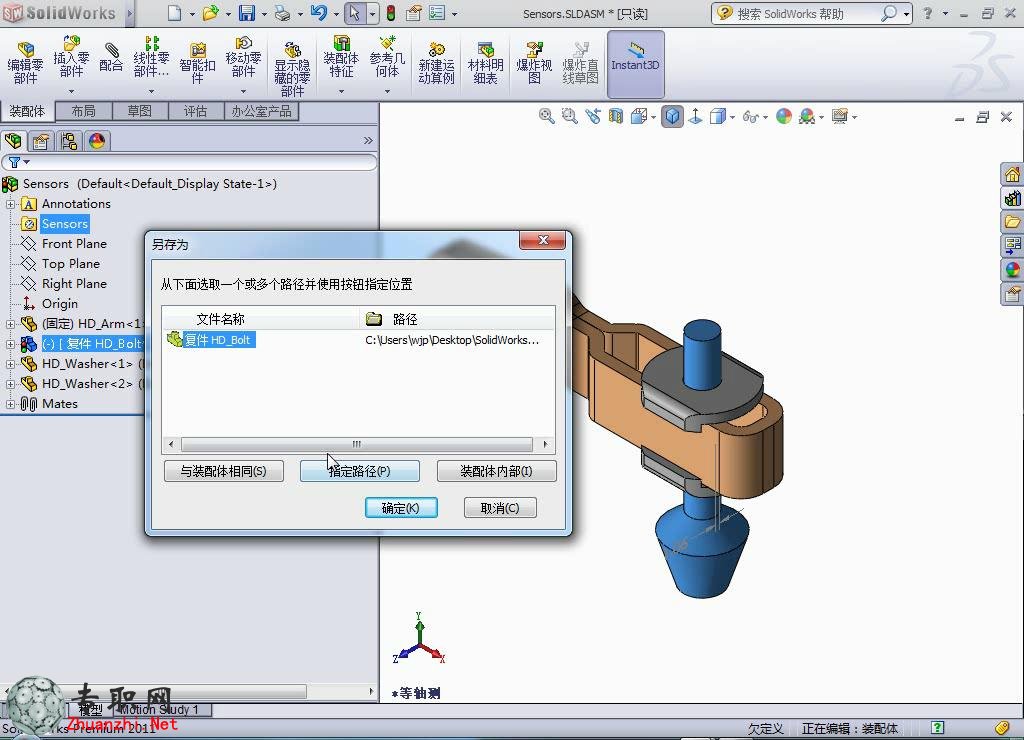Expand the HD_Washer<1> tree node
This screenshot has width=1024, height=740.
[10, 364]
